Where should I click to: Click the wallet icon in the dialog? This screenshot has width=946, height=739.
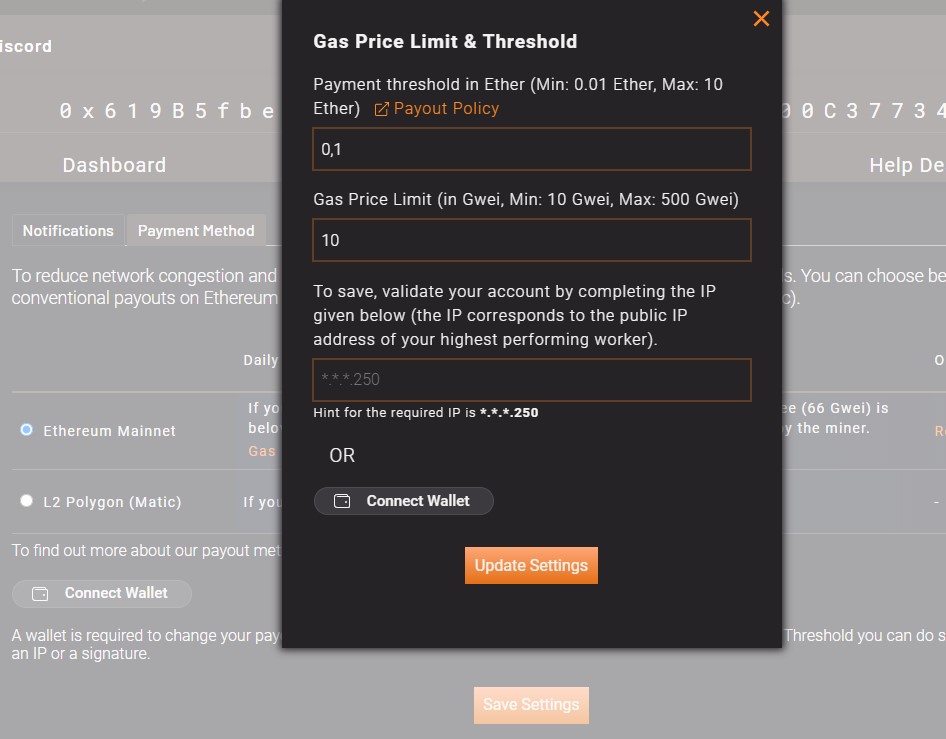coord(342,501)
